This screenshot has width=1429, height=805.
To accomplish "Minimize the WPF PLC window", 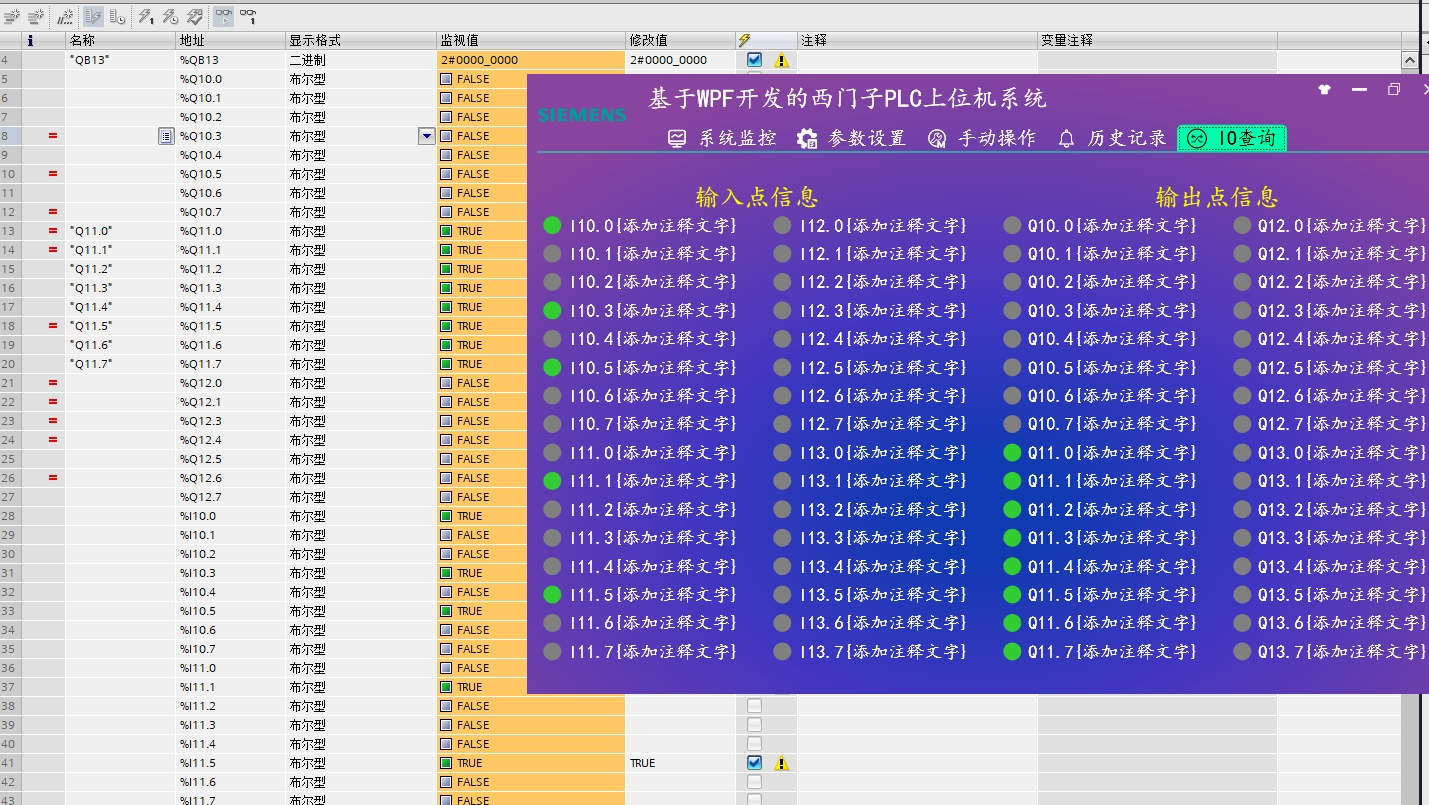I will click(1359, 89).
